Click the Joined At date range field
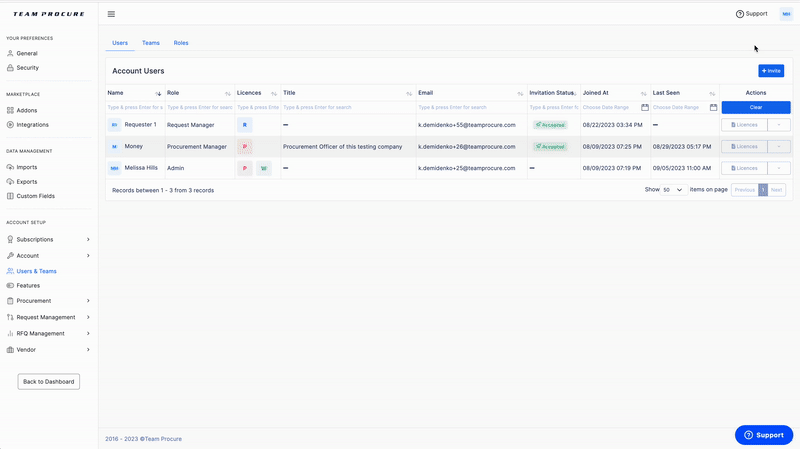The width and height of the screenshot is (800, 449). tap(611, 108)
